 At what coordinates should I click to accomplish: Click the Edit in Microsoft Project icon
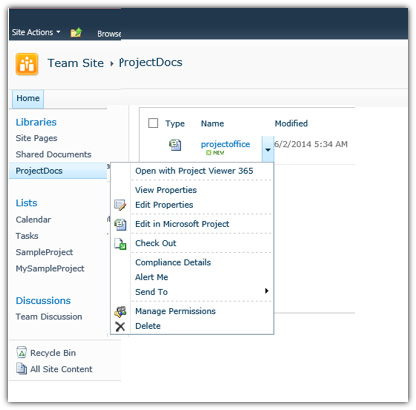point(120,224)
